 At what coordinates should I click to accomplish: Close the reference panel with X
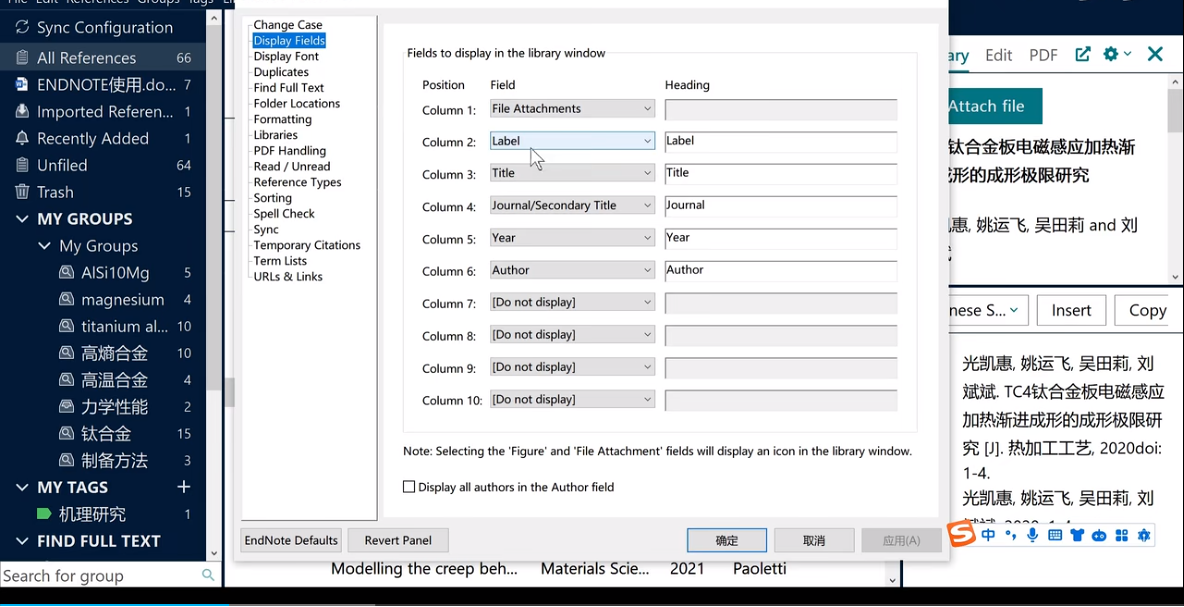pyautogui.click(x=1155, y=54)
